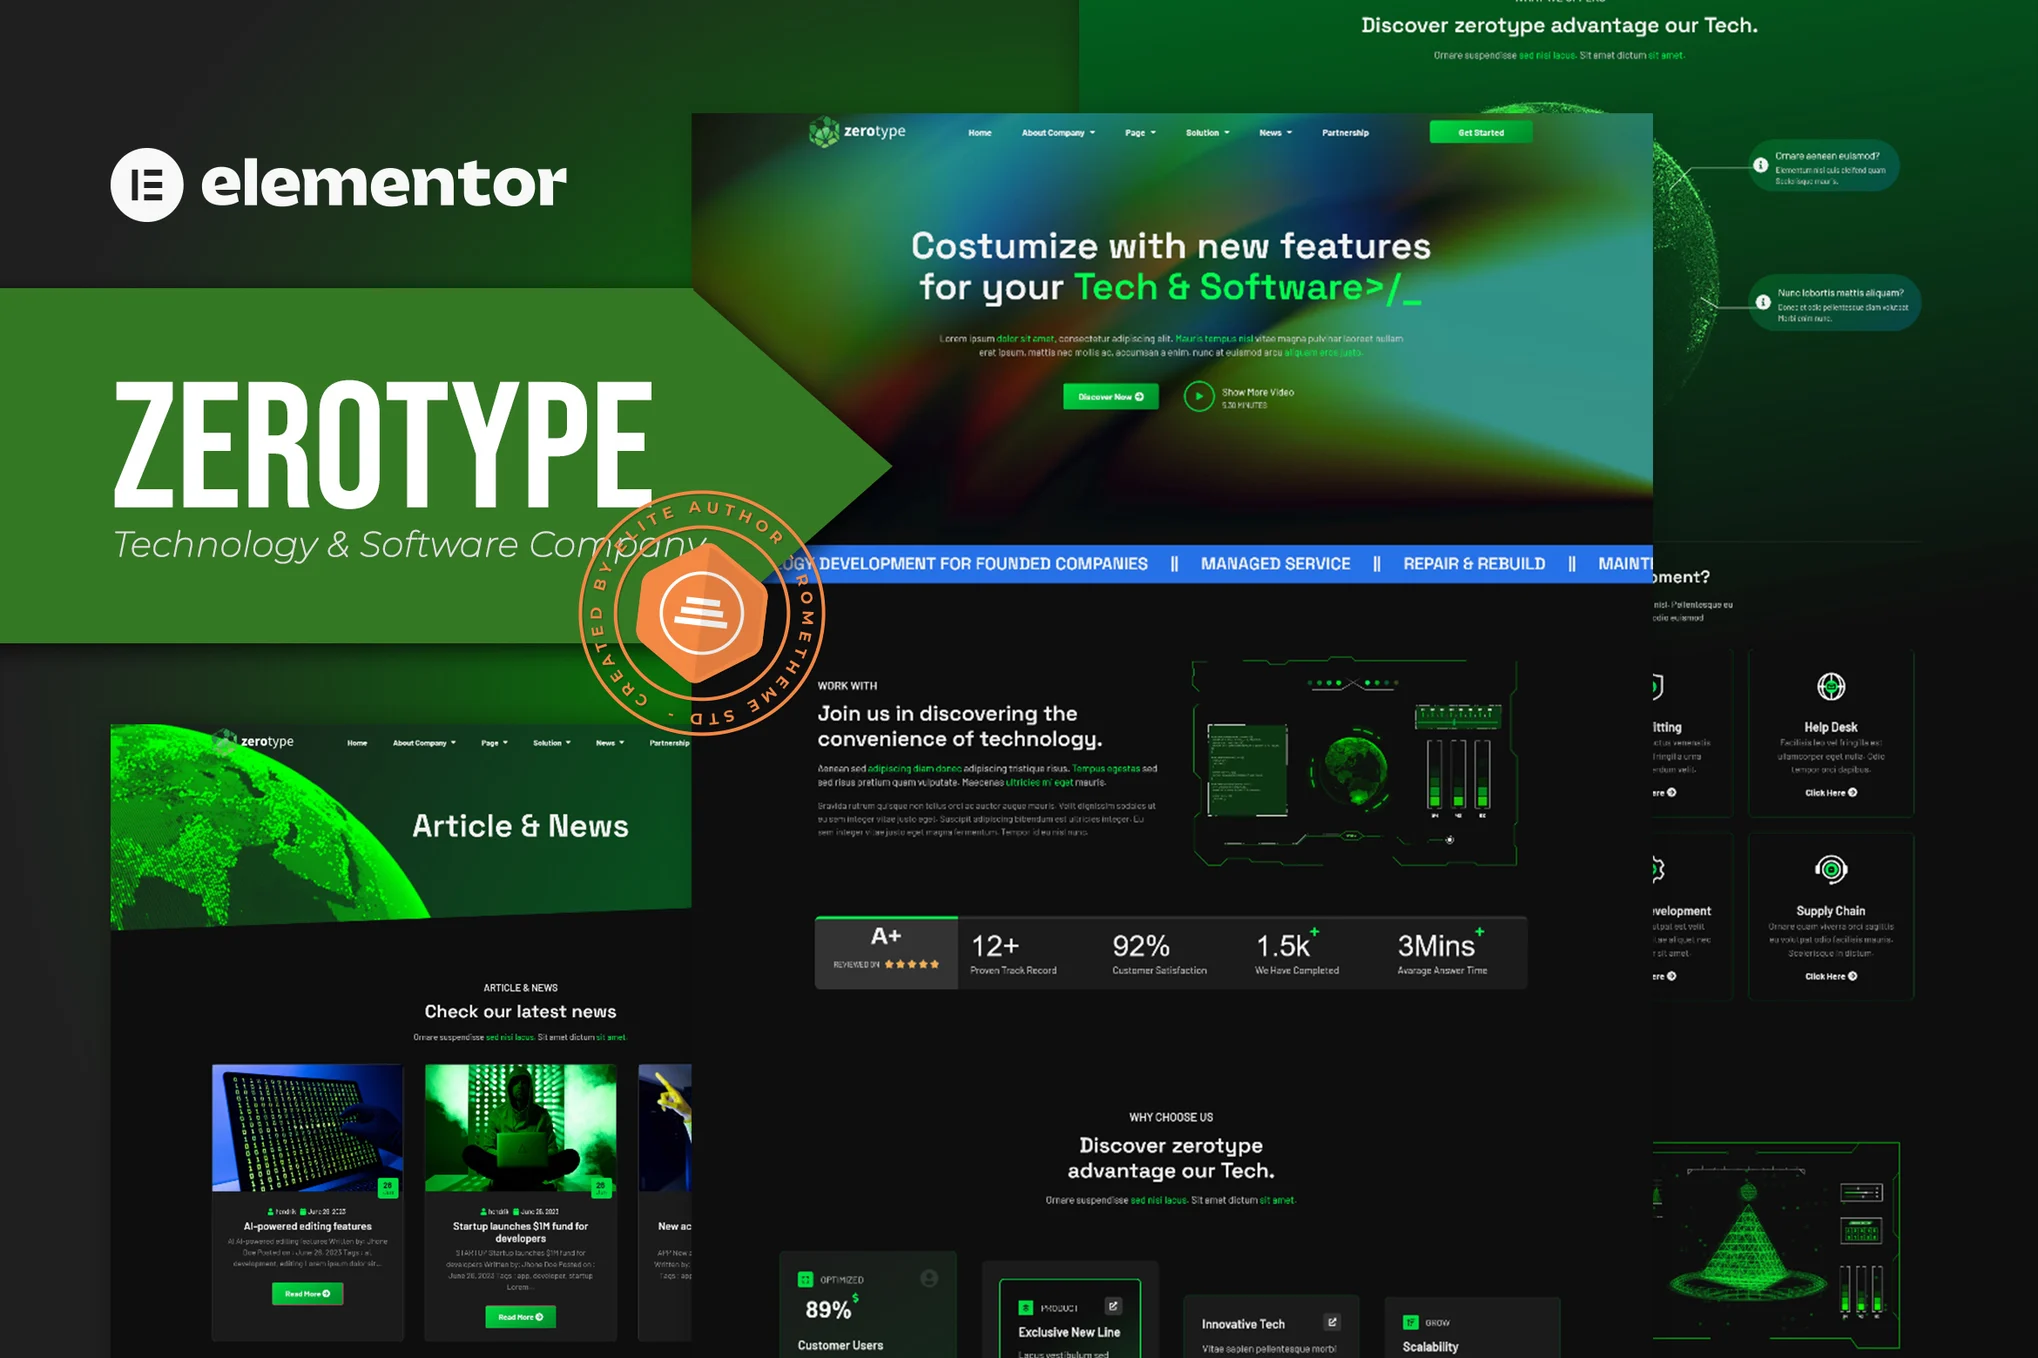
Task: Click the 1.5k We Have Completed stat
Action: point(1296,953)
